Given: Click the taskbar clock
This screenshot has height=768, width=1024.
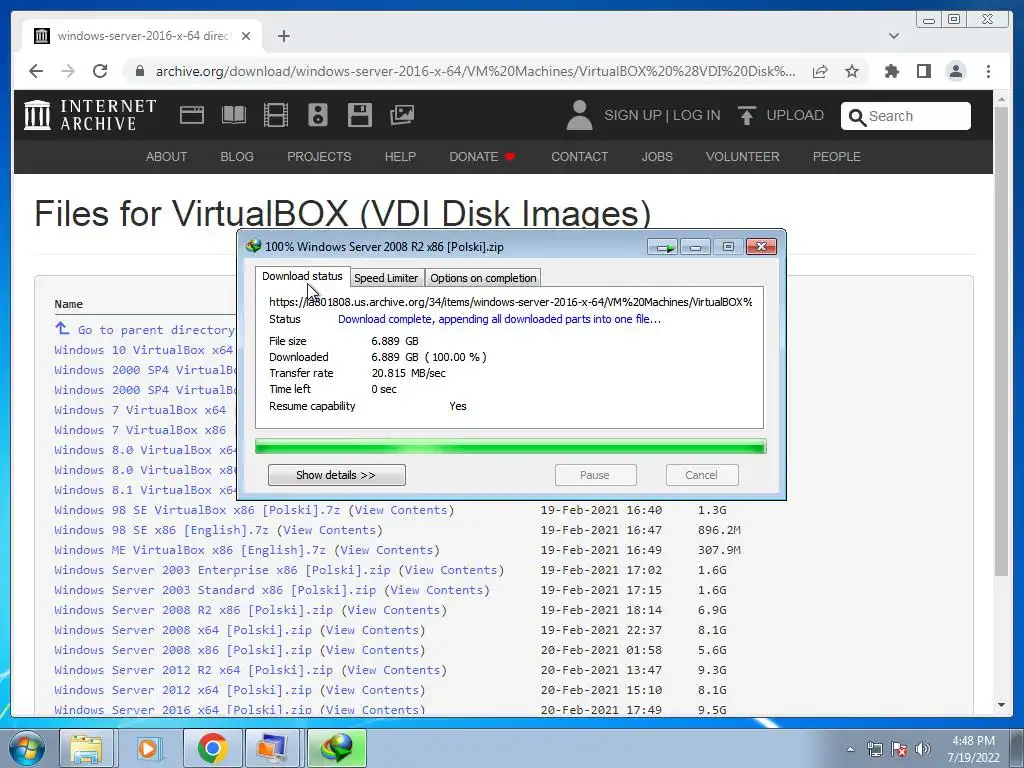Looking at the screenshot, I should (973, 749).
